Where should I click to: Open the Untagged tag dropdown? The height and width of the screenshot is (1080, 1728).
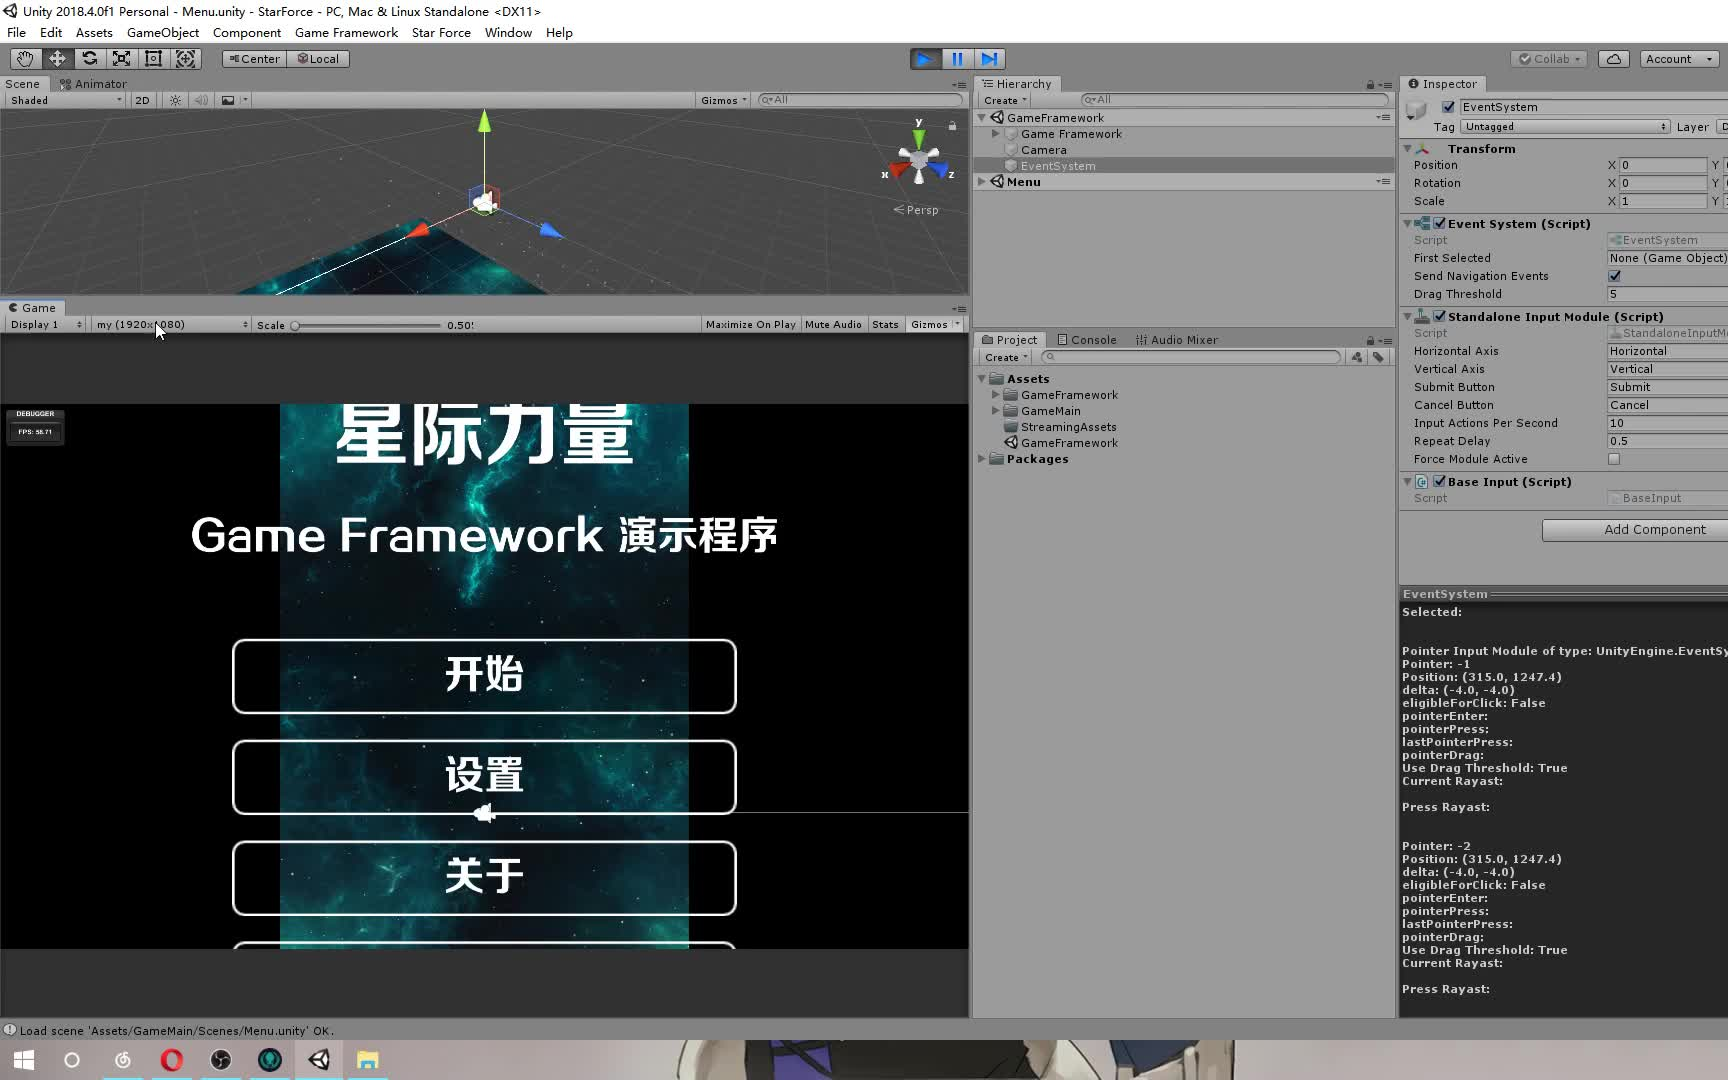[x=1565, y=127]
